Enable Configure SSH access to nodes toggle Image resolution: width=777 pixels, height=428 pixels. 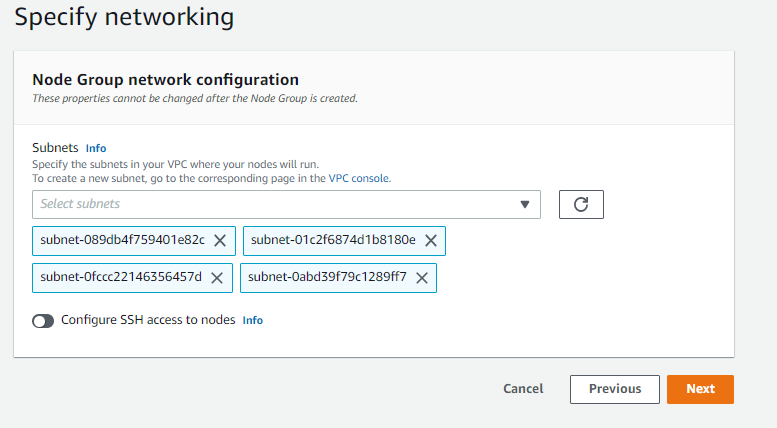[43, 321]
